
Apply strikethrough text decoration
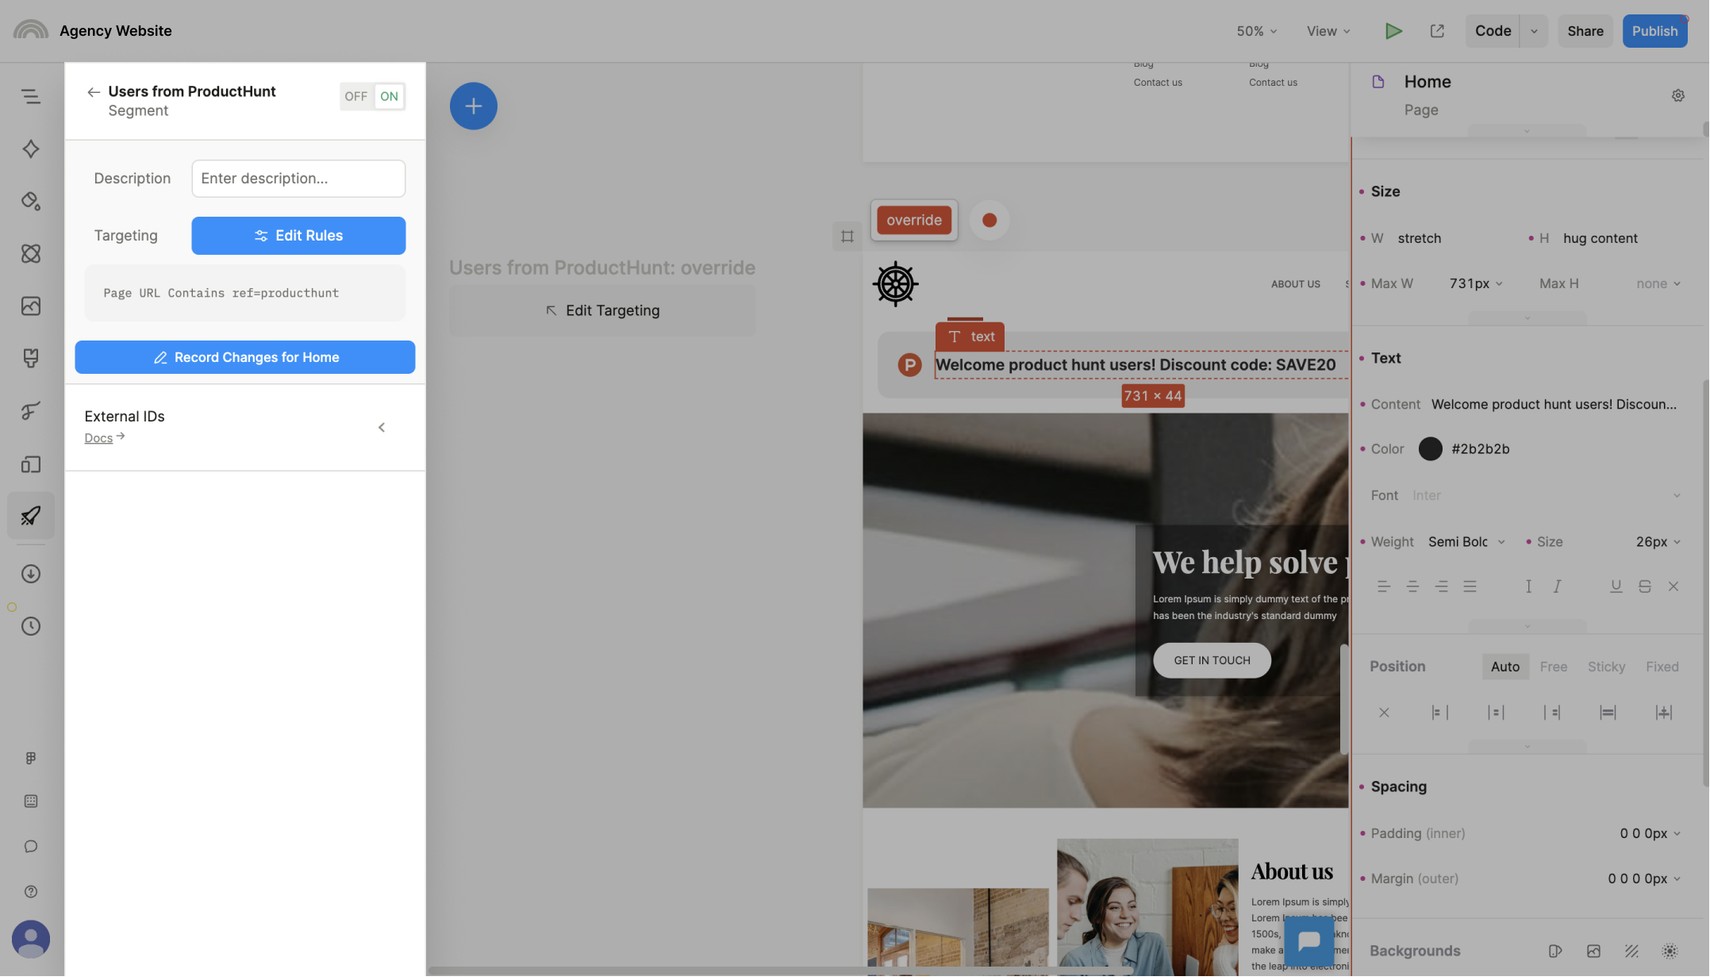[x=1645, y=587]
